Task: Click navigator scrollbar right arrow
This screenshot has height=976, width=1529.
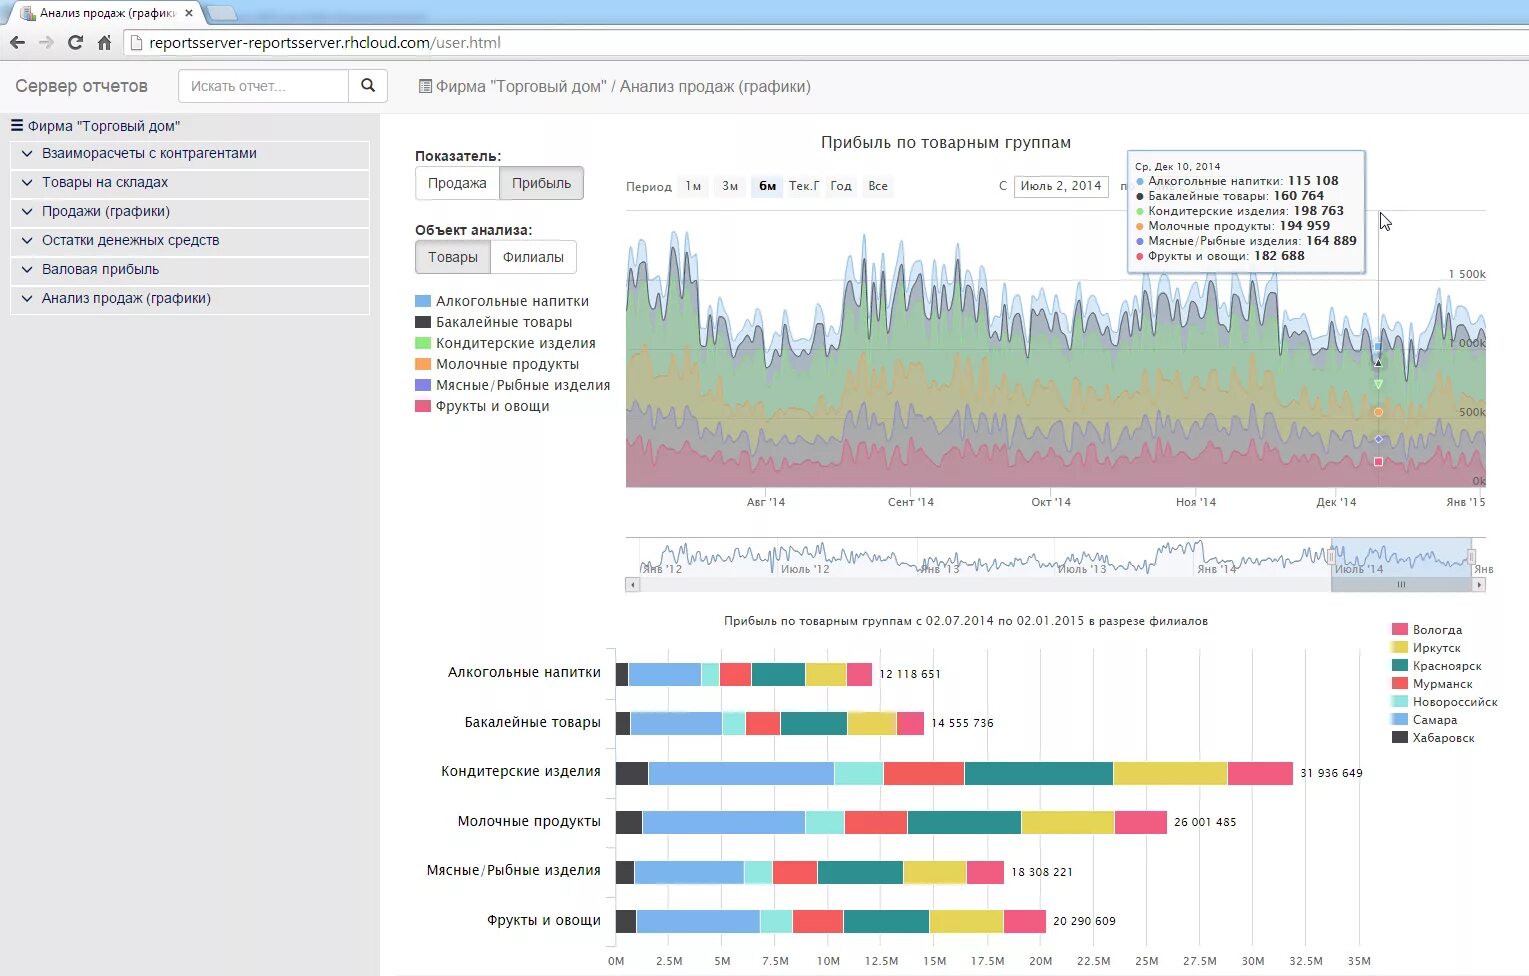Action: point(1479,585)
